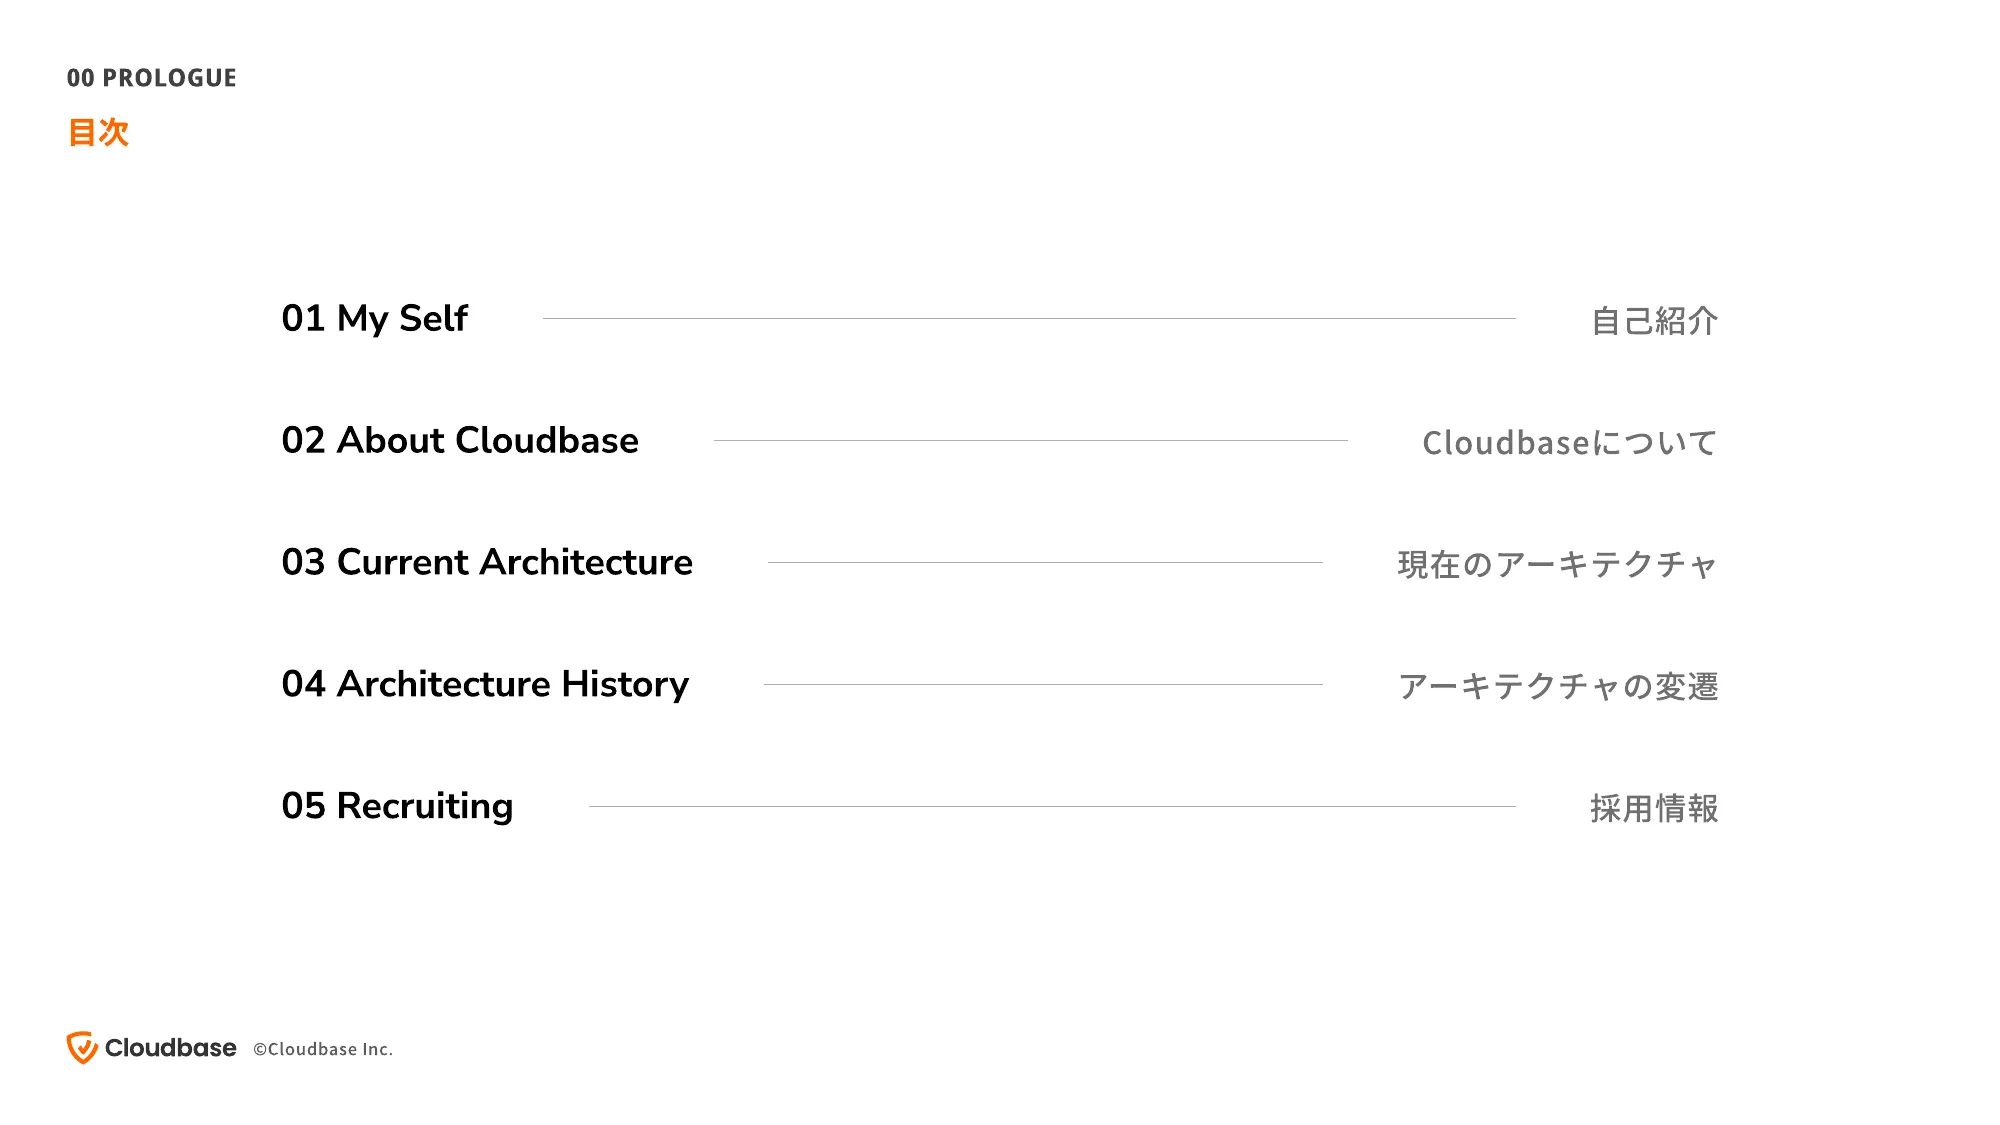The image size is (2000, 1125).
Task: Select the 現在のアーキテクチャ text
Action: [1557, 565]
